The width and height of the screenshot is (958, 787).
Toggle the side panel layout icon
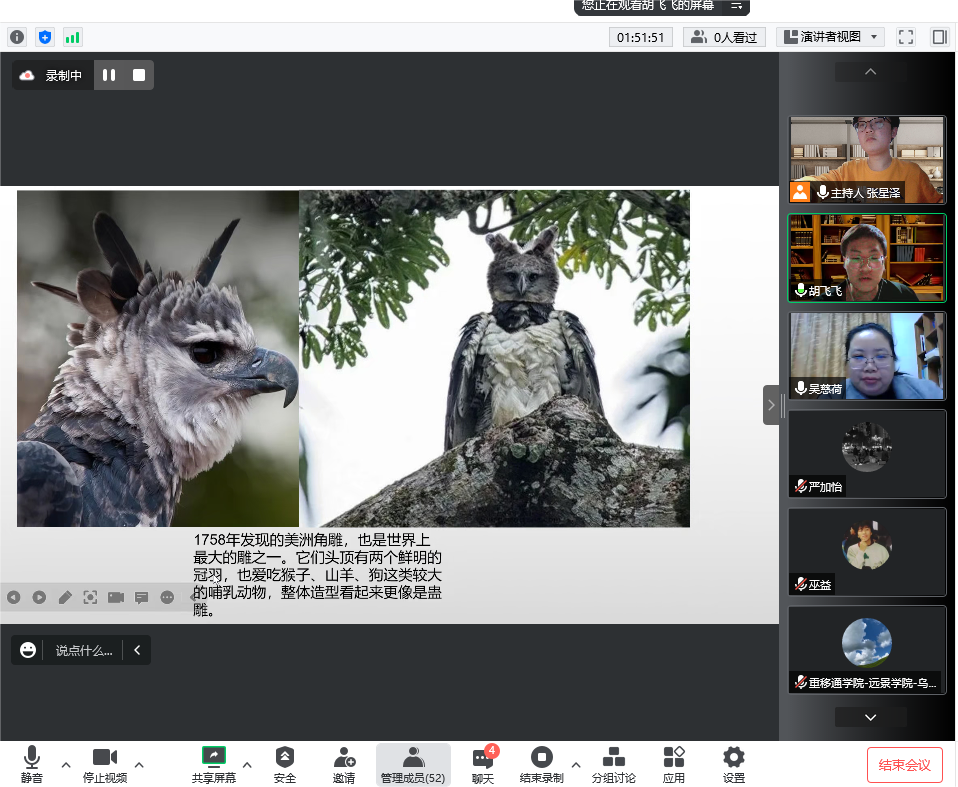939,37
